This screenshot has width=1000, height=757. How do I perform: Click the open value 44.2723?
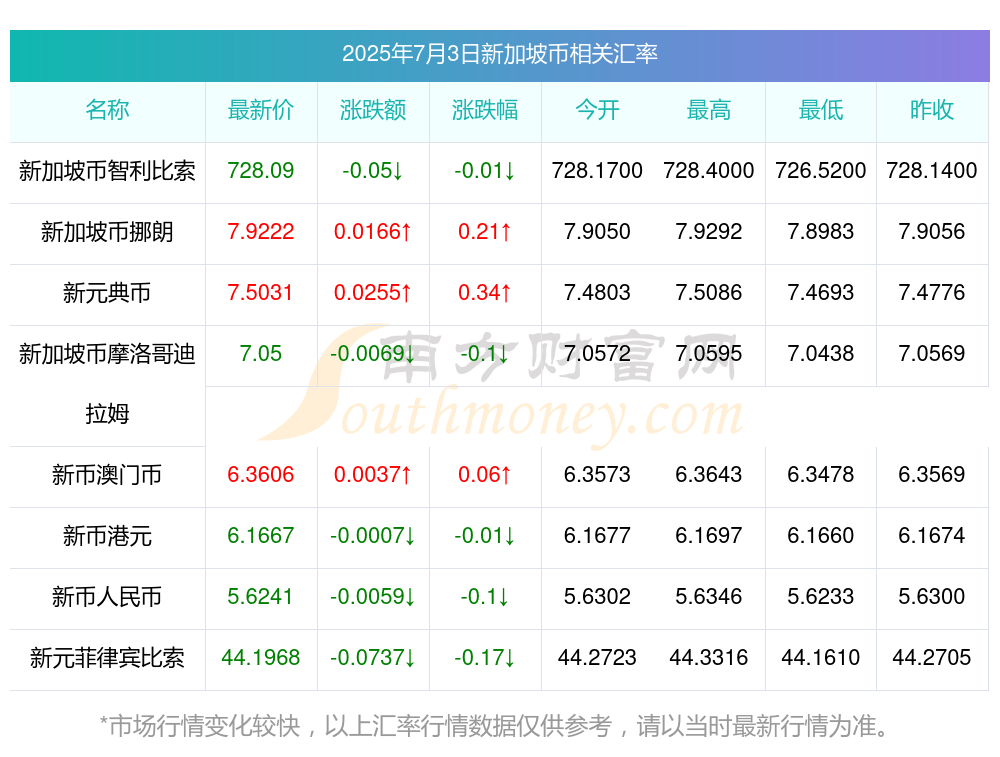pos(597,658)
